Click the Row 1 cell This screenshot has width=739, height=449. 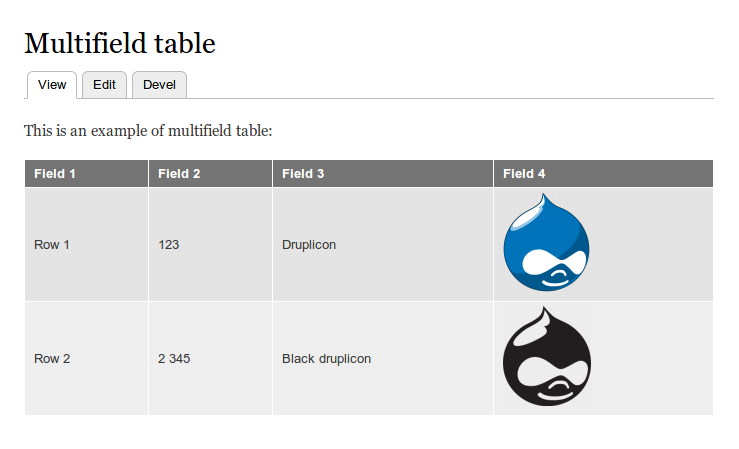point(87,245)
